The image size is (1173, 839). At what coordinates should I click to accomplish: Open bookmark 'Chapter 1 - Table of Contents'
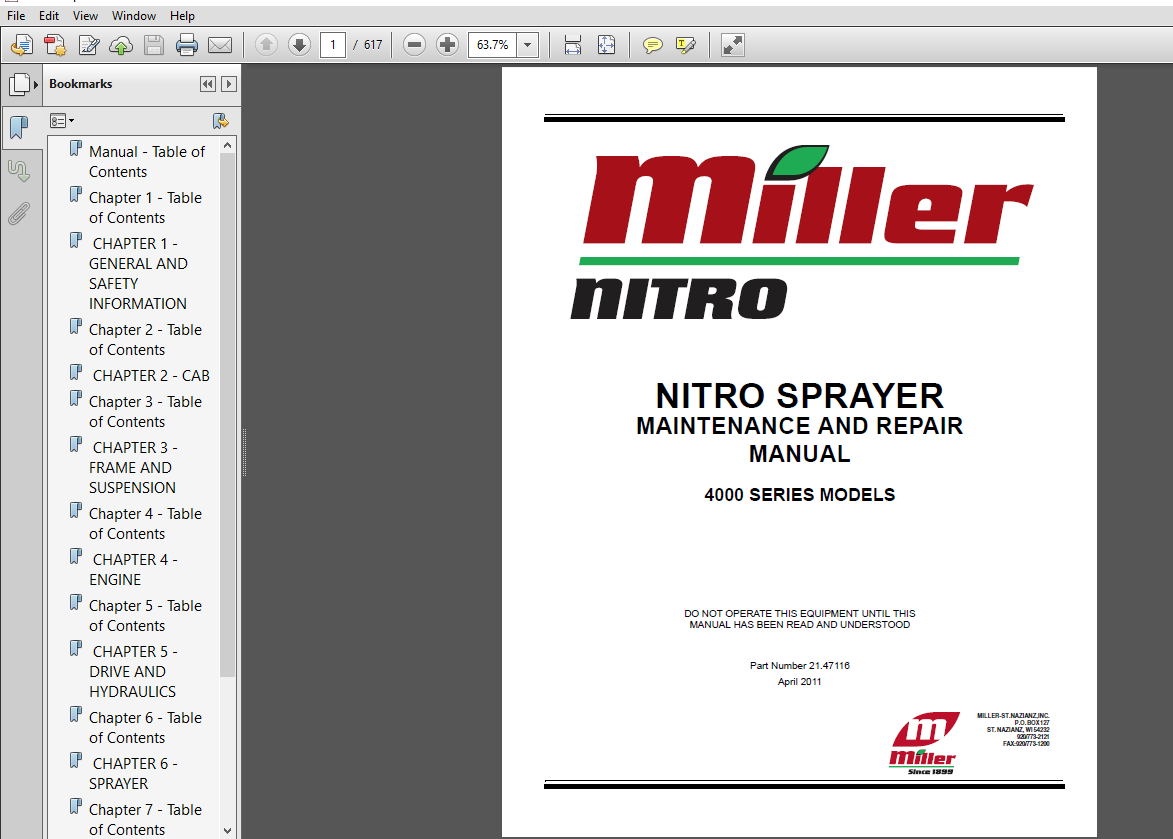coord(145,208)
